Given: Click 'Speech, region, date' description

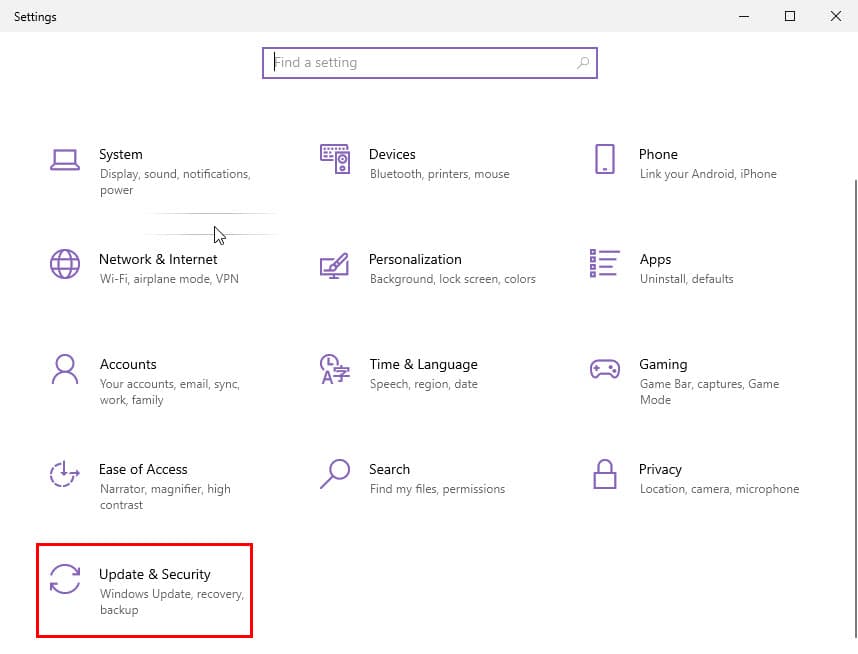Looking at the screenshot, I should tap(424, 384).
